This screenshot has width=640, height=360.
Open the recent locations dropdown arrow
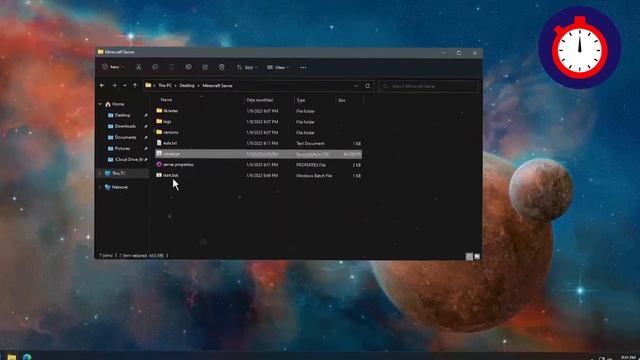[124, 86]
